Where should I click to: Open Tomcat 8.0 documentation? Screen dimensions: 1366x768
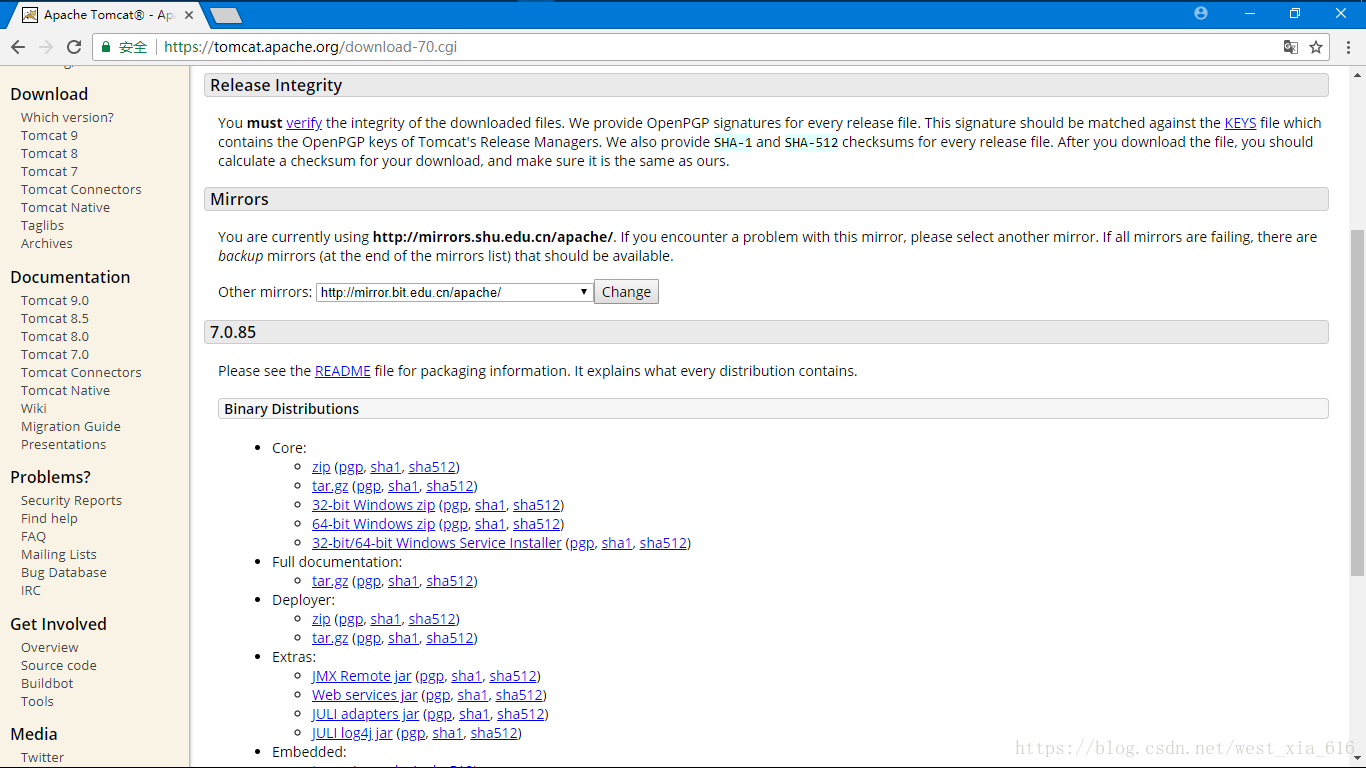coord(54,336)
